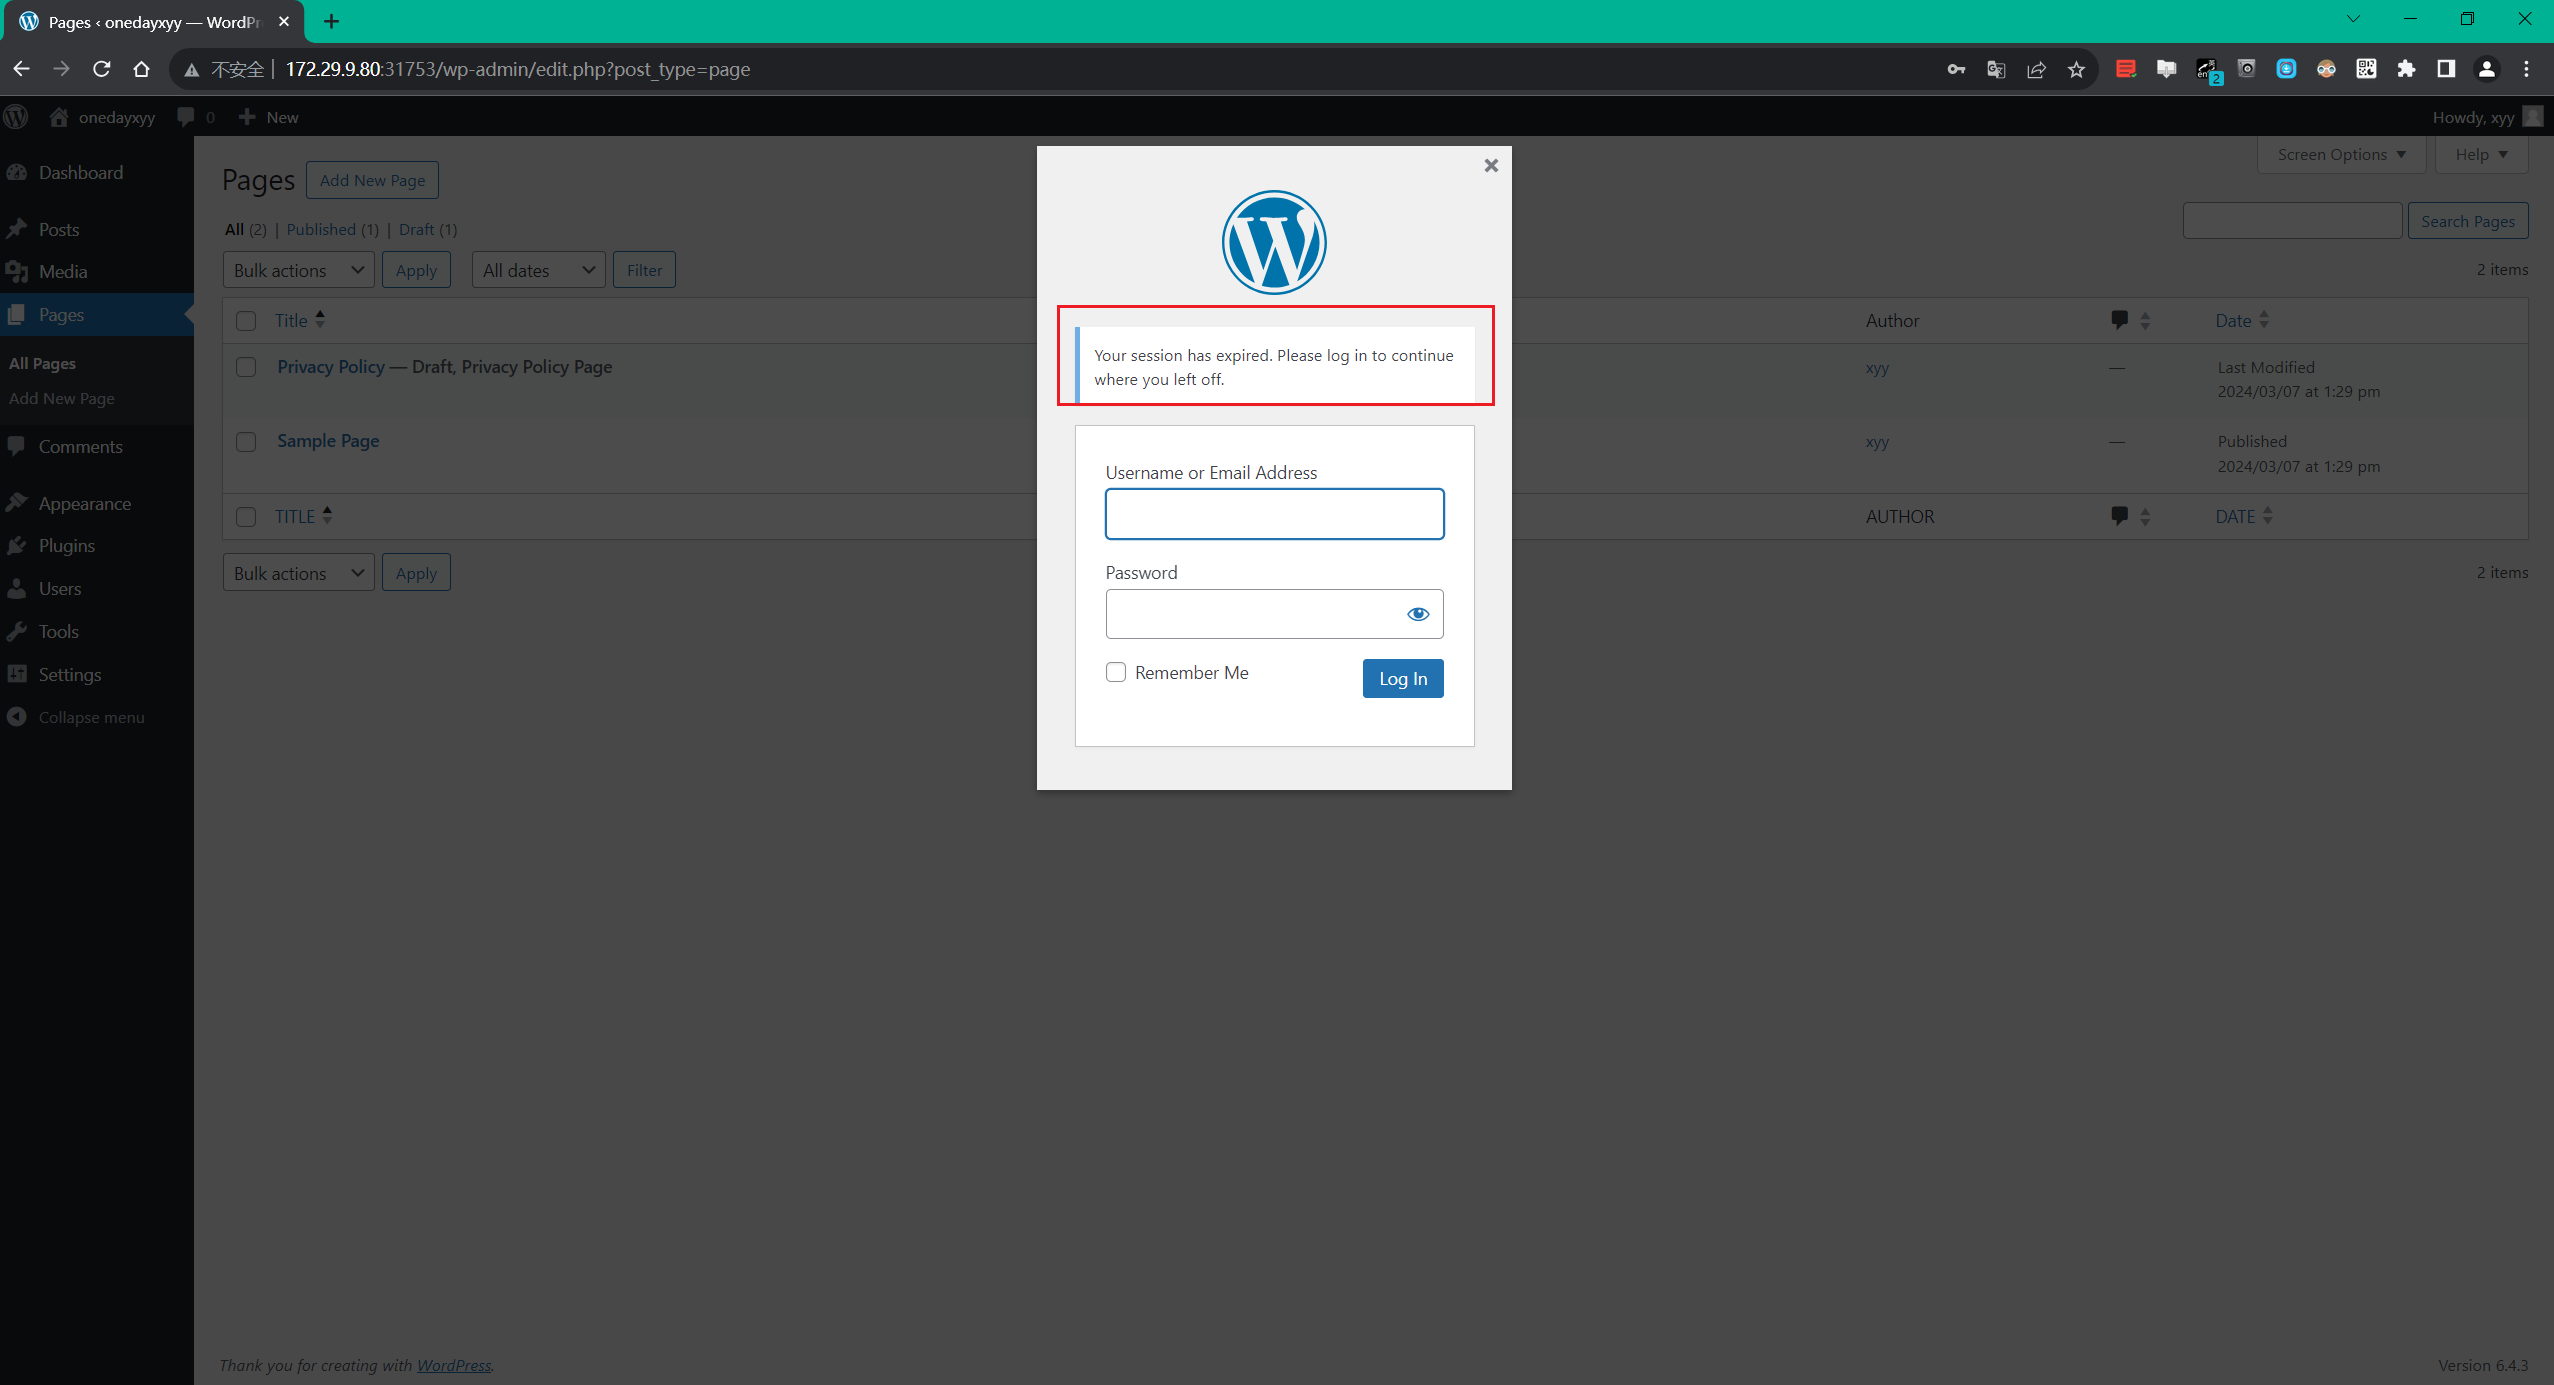Filter by Published pages

click(x=321, y=229)
